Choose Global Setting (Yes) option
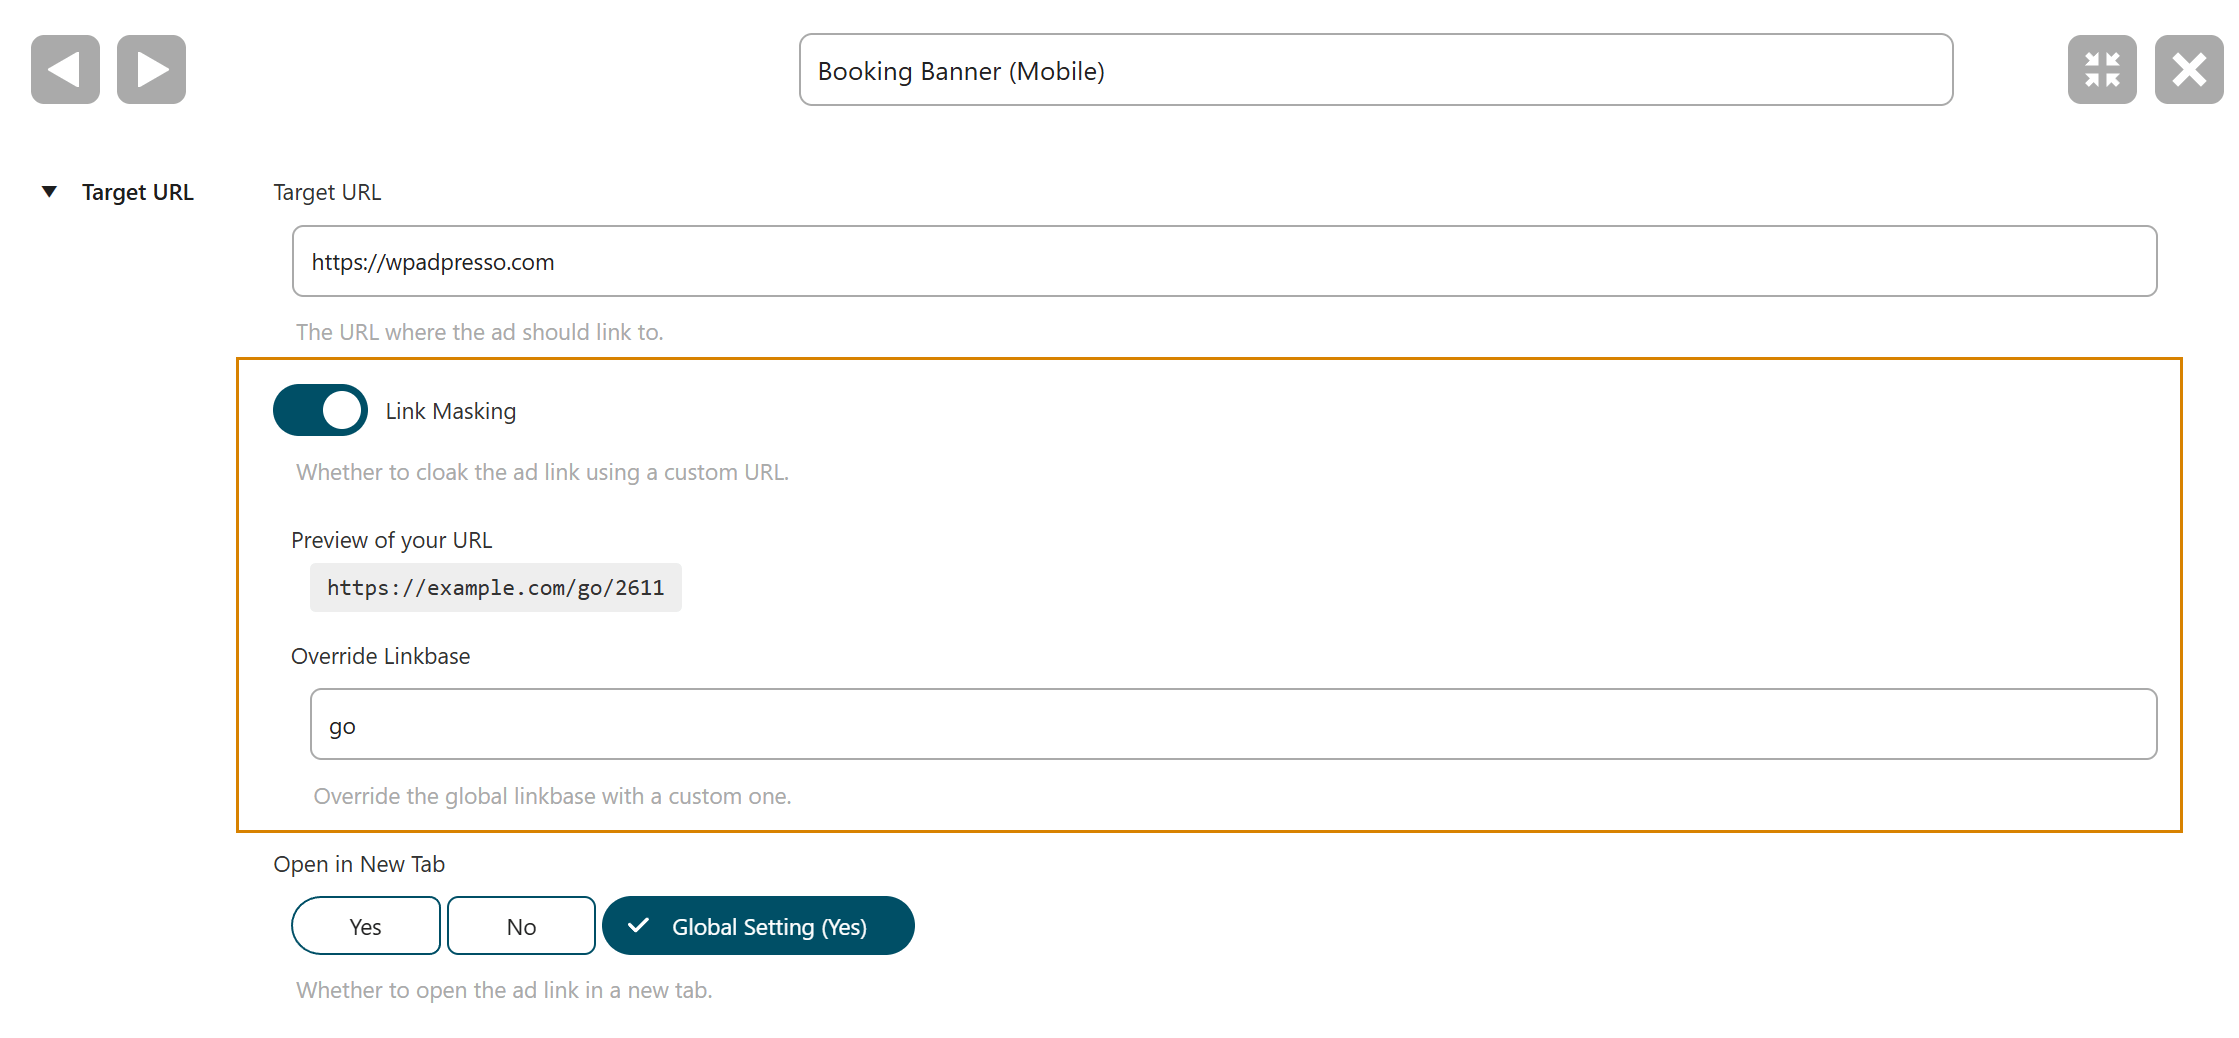The image size is (2239, 1038). 758,926
